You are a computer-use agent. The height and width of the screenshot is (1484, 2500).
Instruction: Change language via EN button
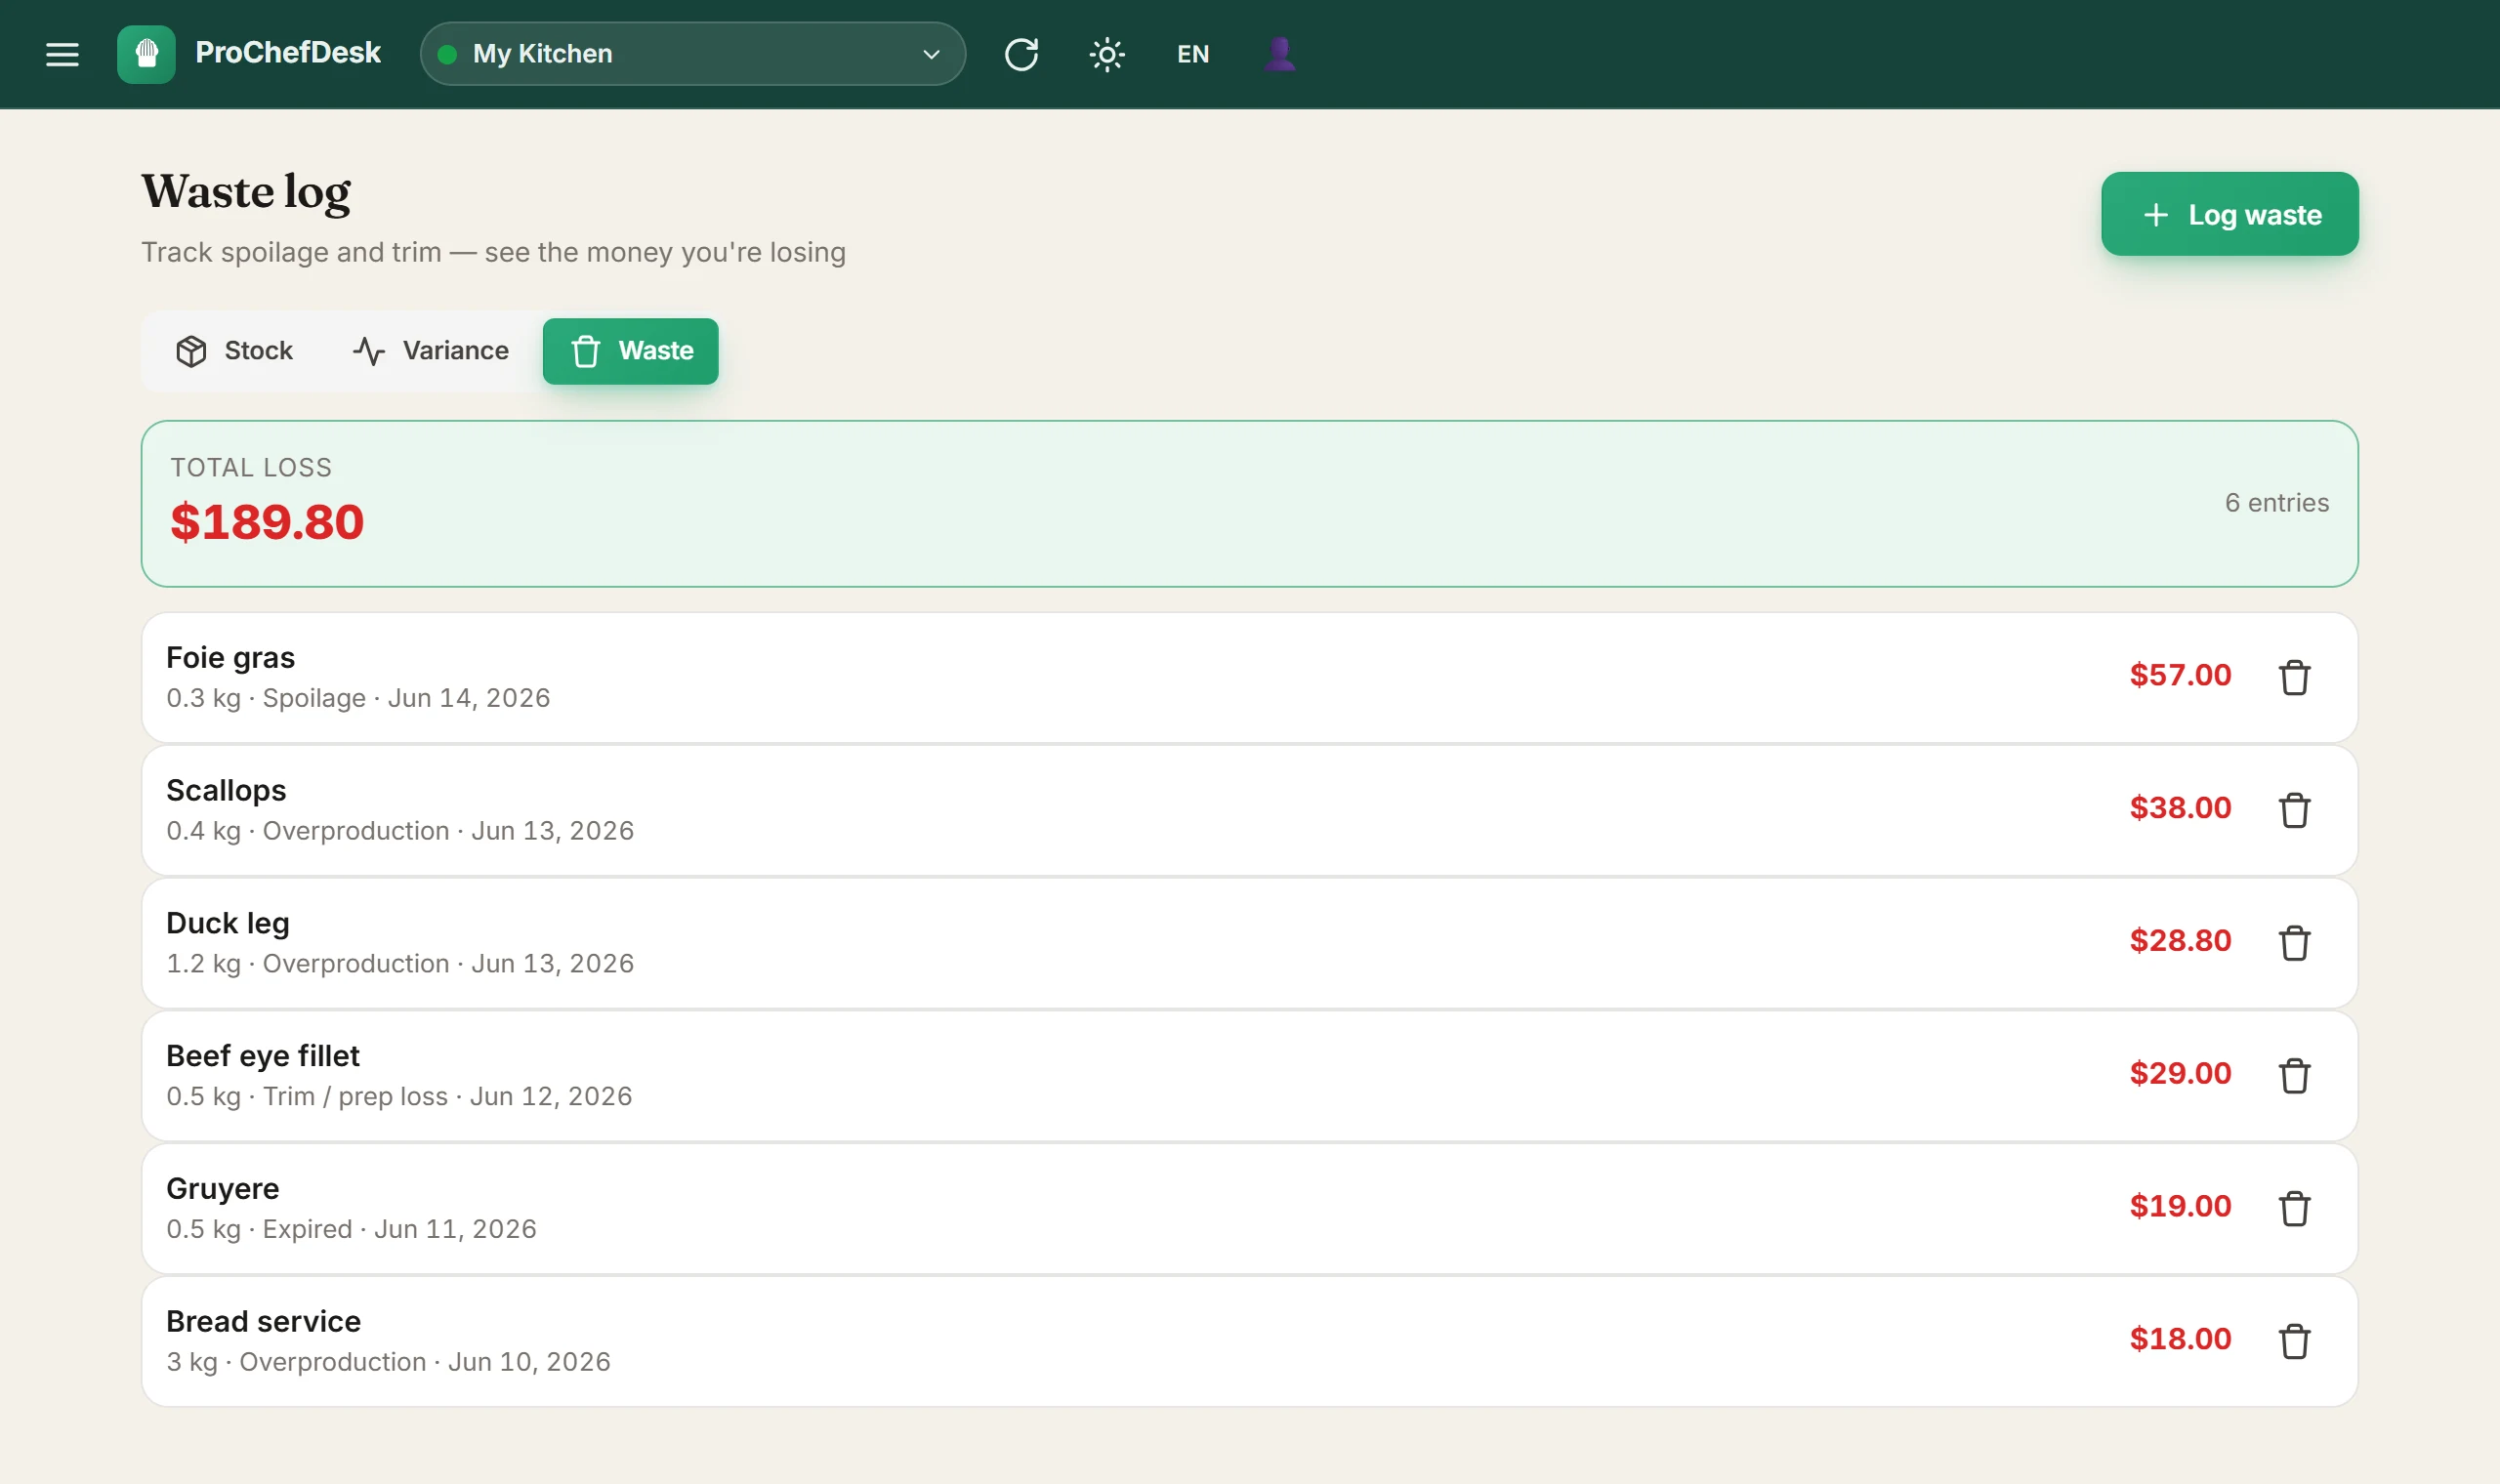pos(1193,54)
